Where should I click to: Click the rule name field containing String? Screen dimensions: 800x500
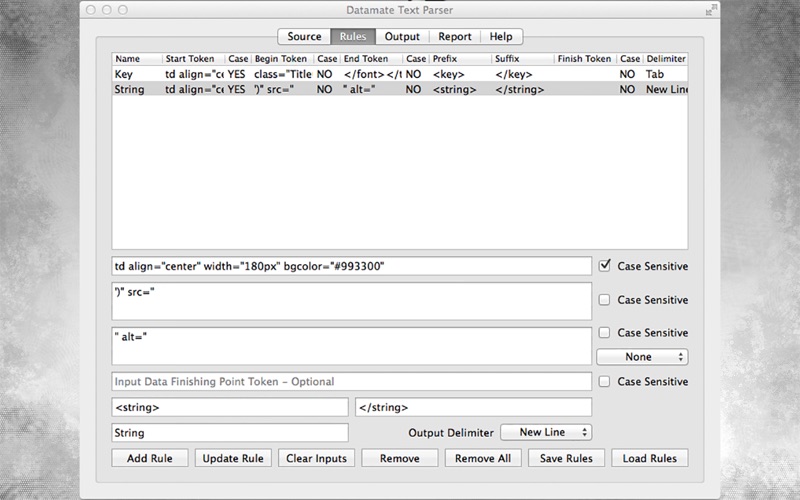230,433
